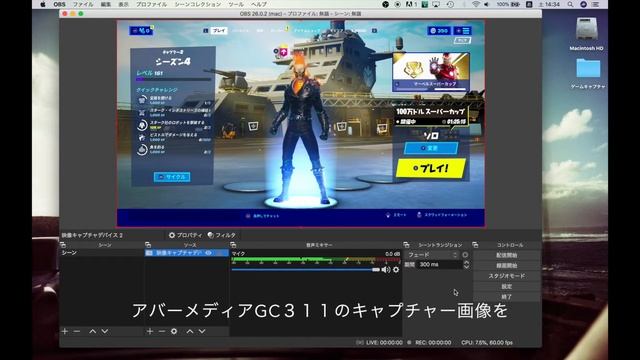Viewport: 640px width, 360px height.
Task: Open fade transition properties icon
Action: [x=465, y=255]
